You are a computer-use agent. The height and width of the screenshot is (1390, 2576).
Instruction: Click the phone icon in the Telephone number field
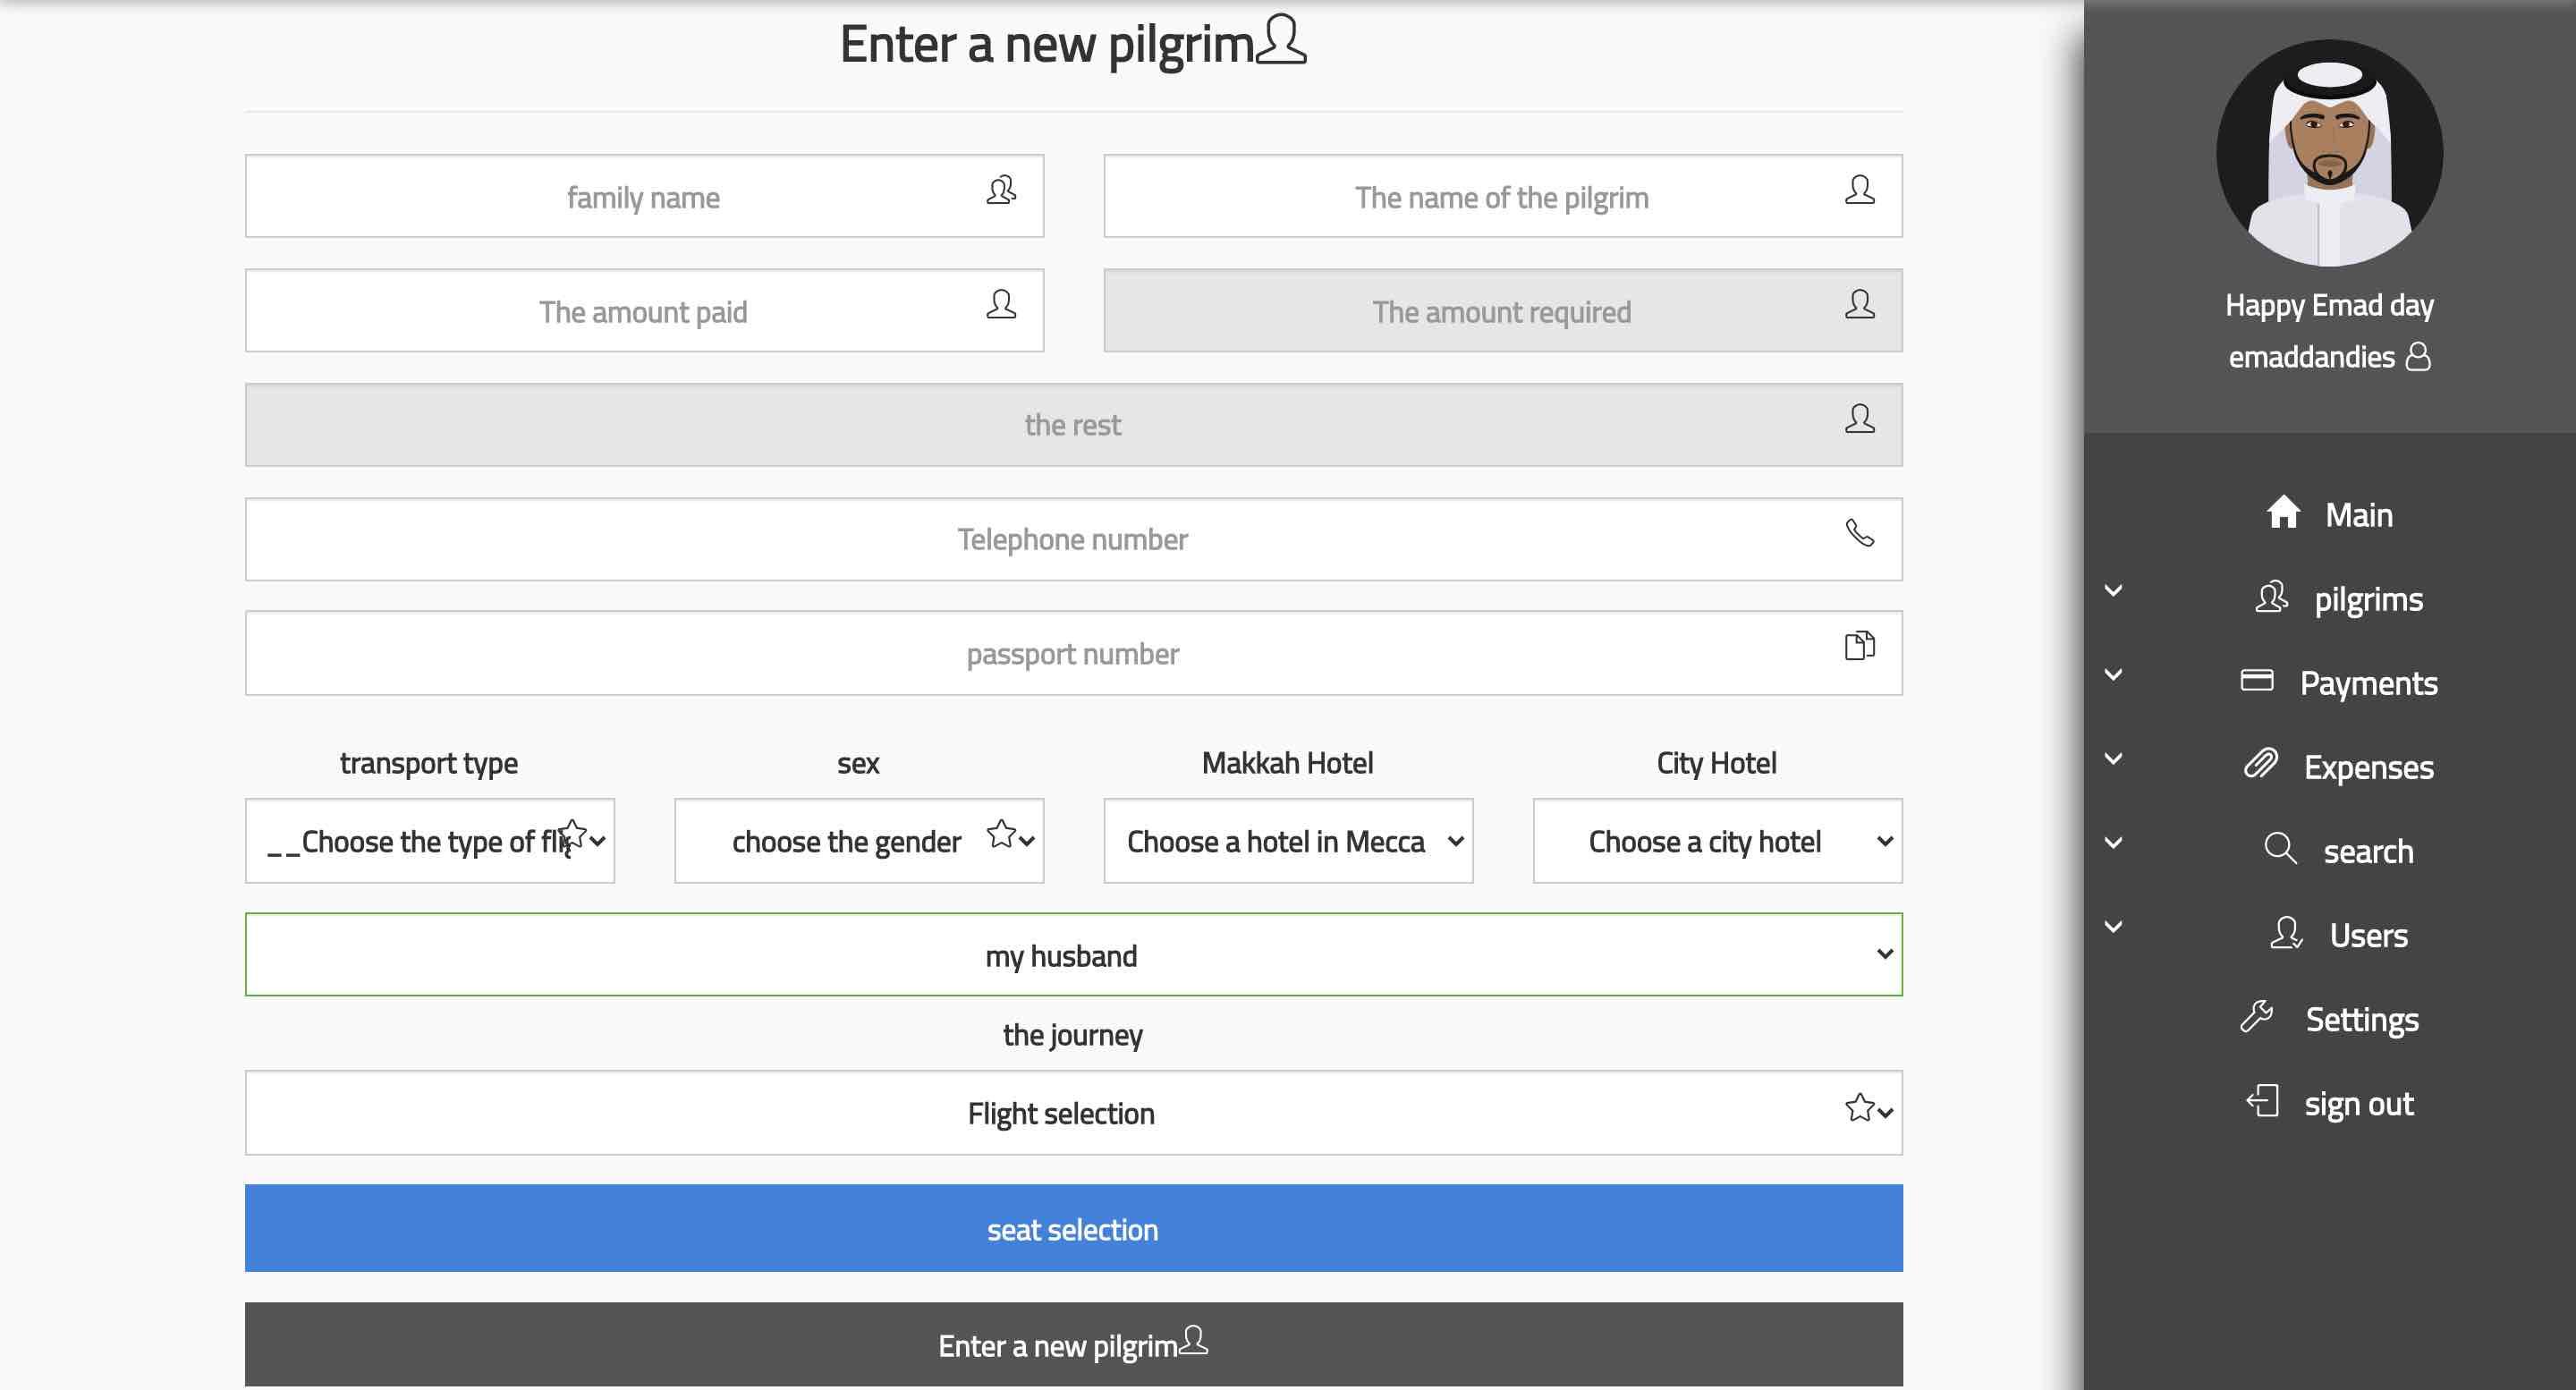tap(1859, 533)
